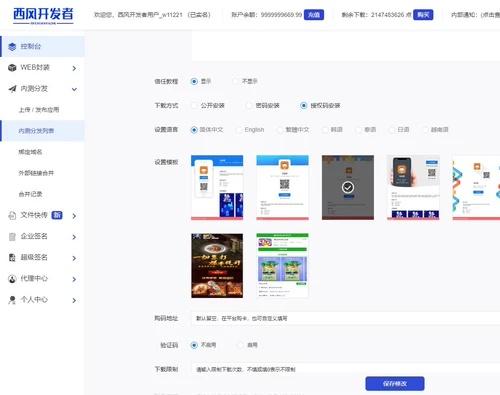Choose the first template with phone and blue header

217,187
